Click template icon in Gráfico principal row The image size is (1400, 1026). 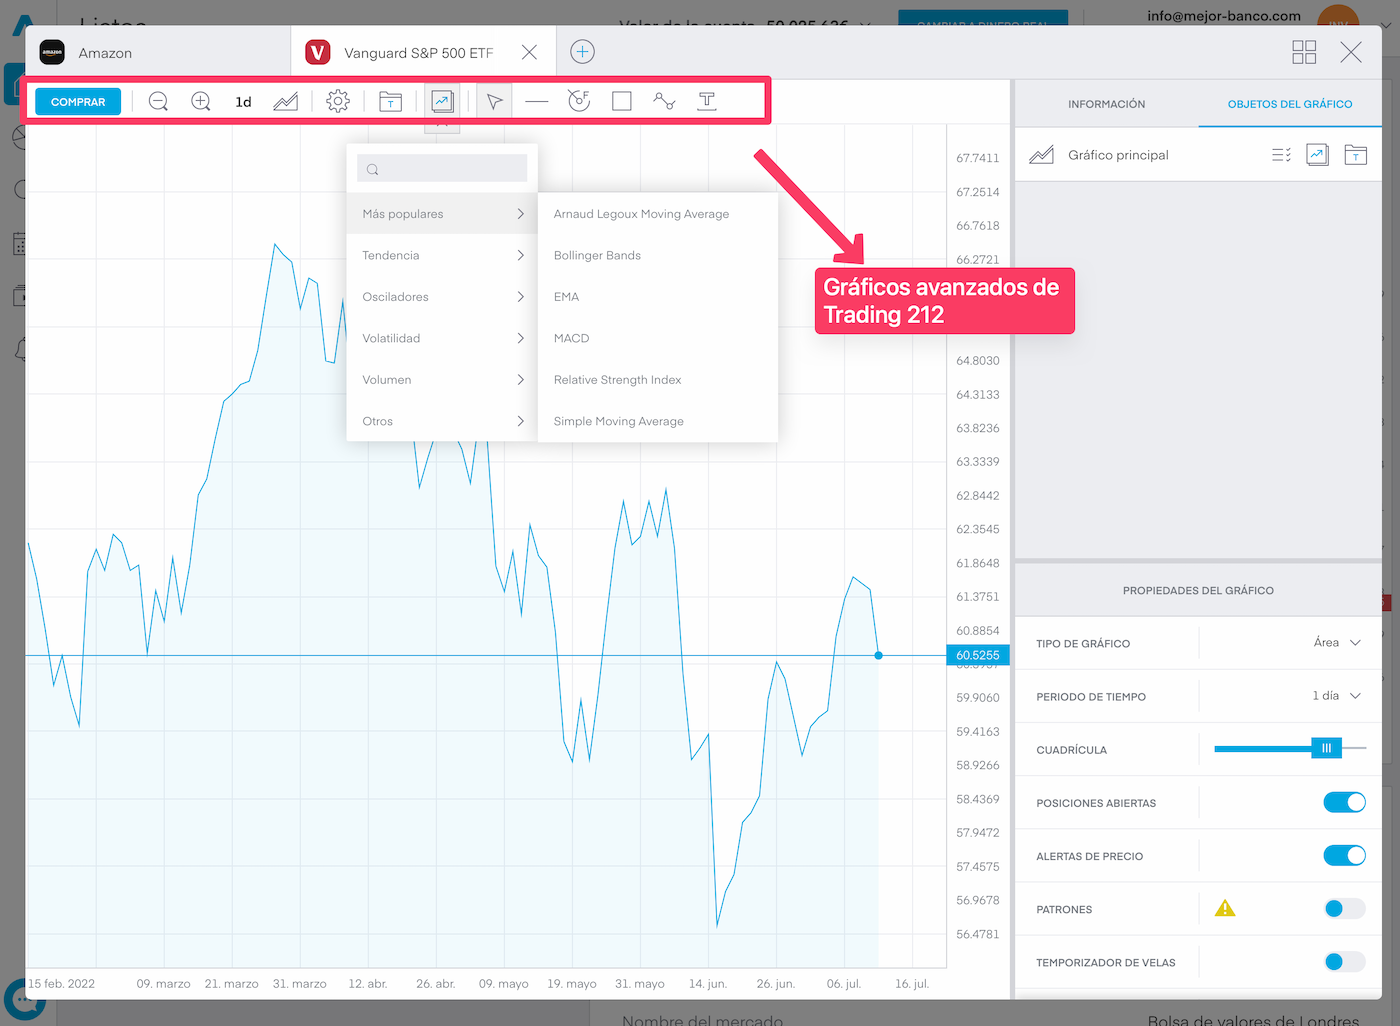coord(1356,155)
